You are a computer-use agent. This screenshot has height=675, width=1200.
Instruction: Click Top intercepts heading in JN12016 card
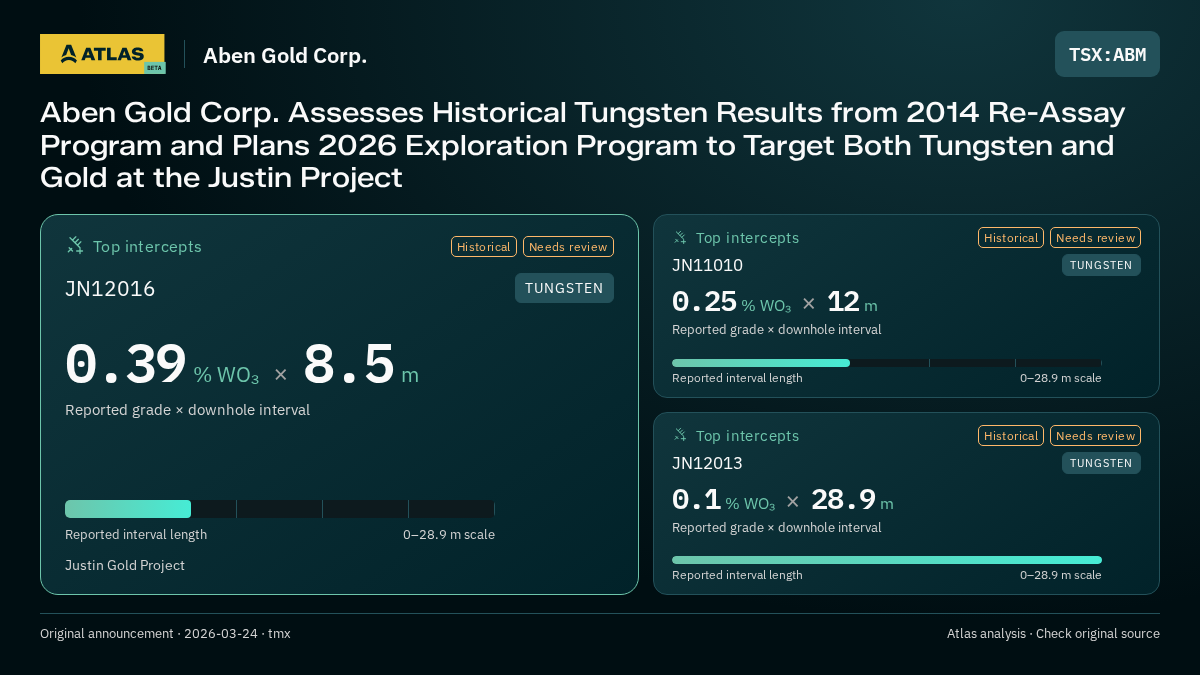[147, 246]
